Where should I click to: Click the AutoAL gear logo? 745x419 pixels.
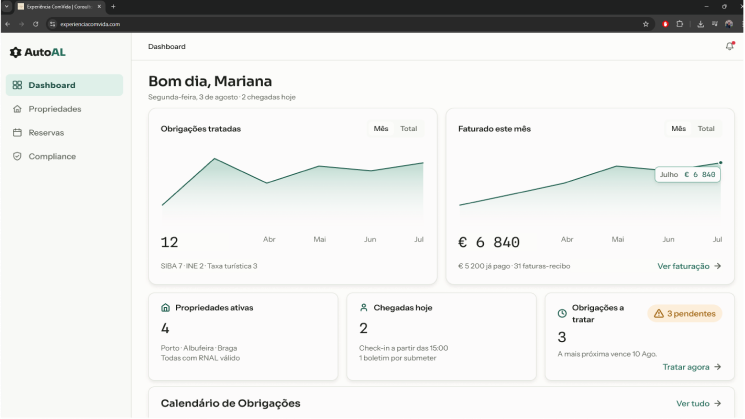(x=16, y=52)
